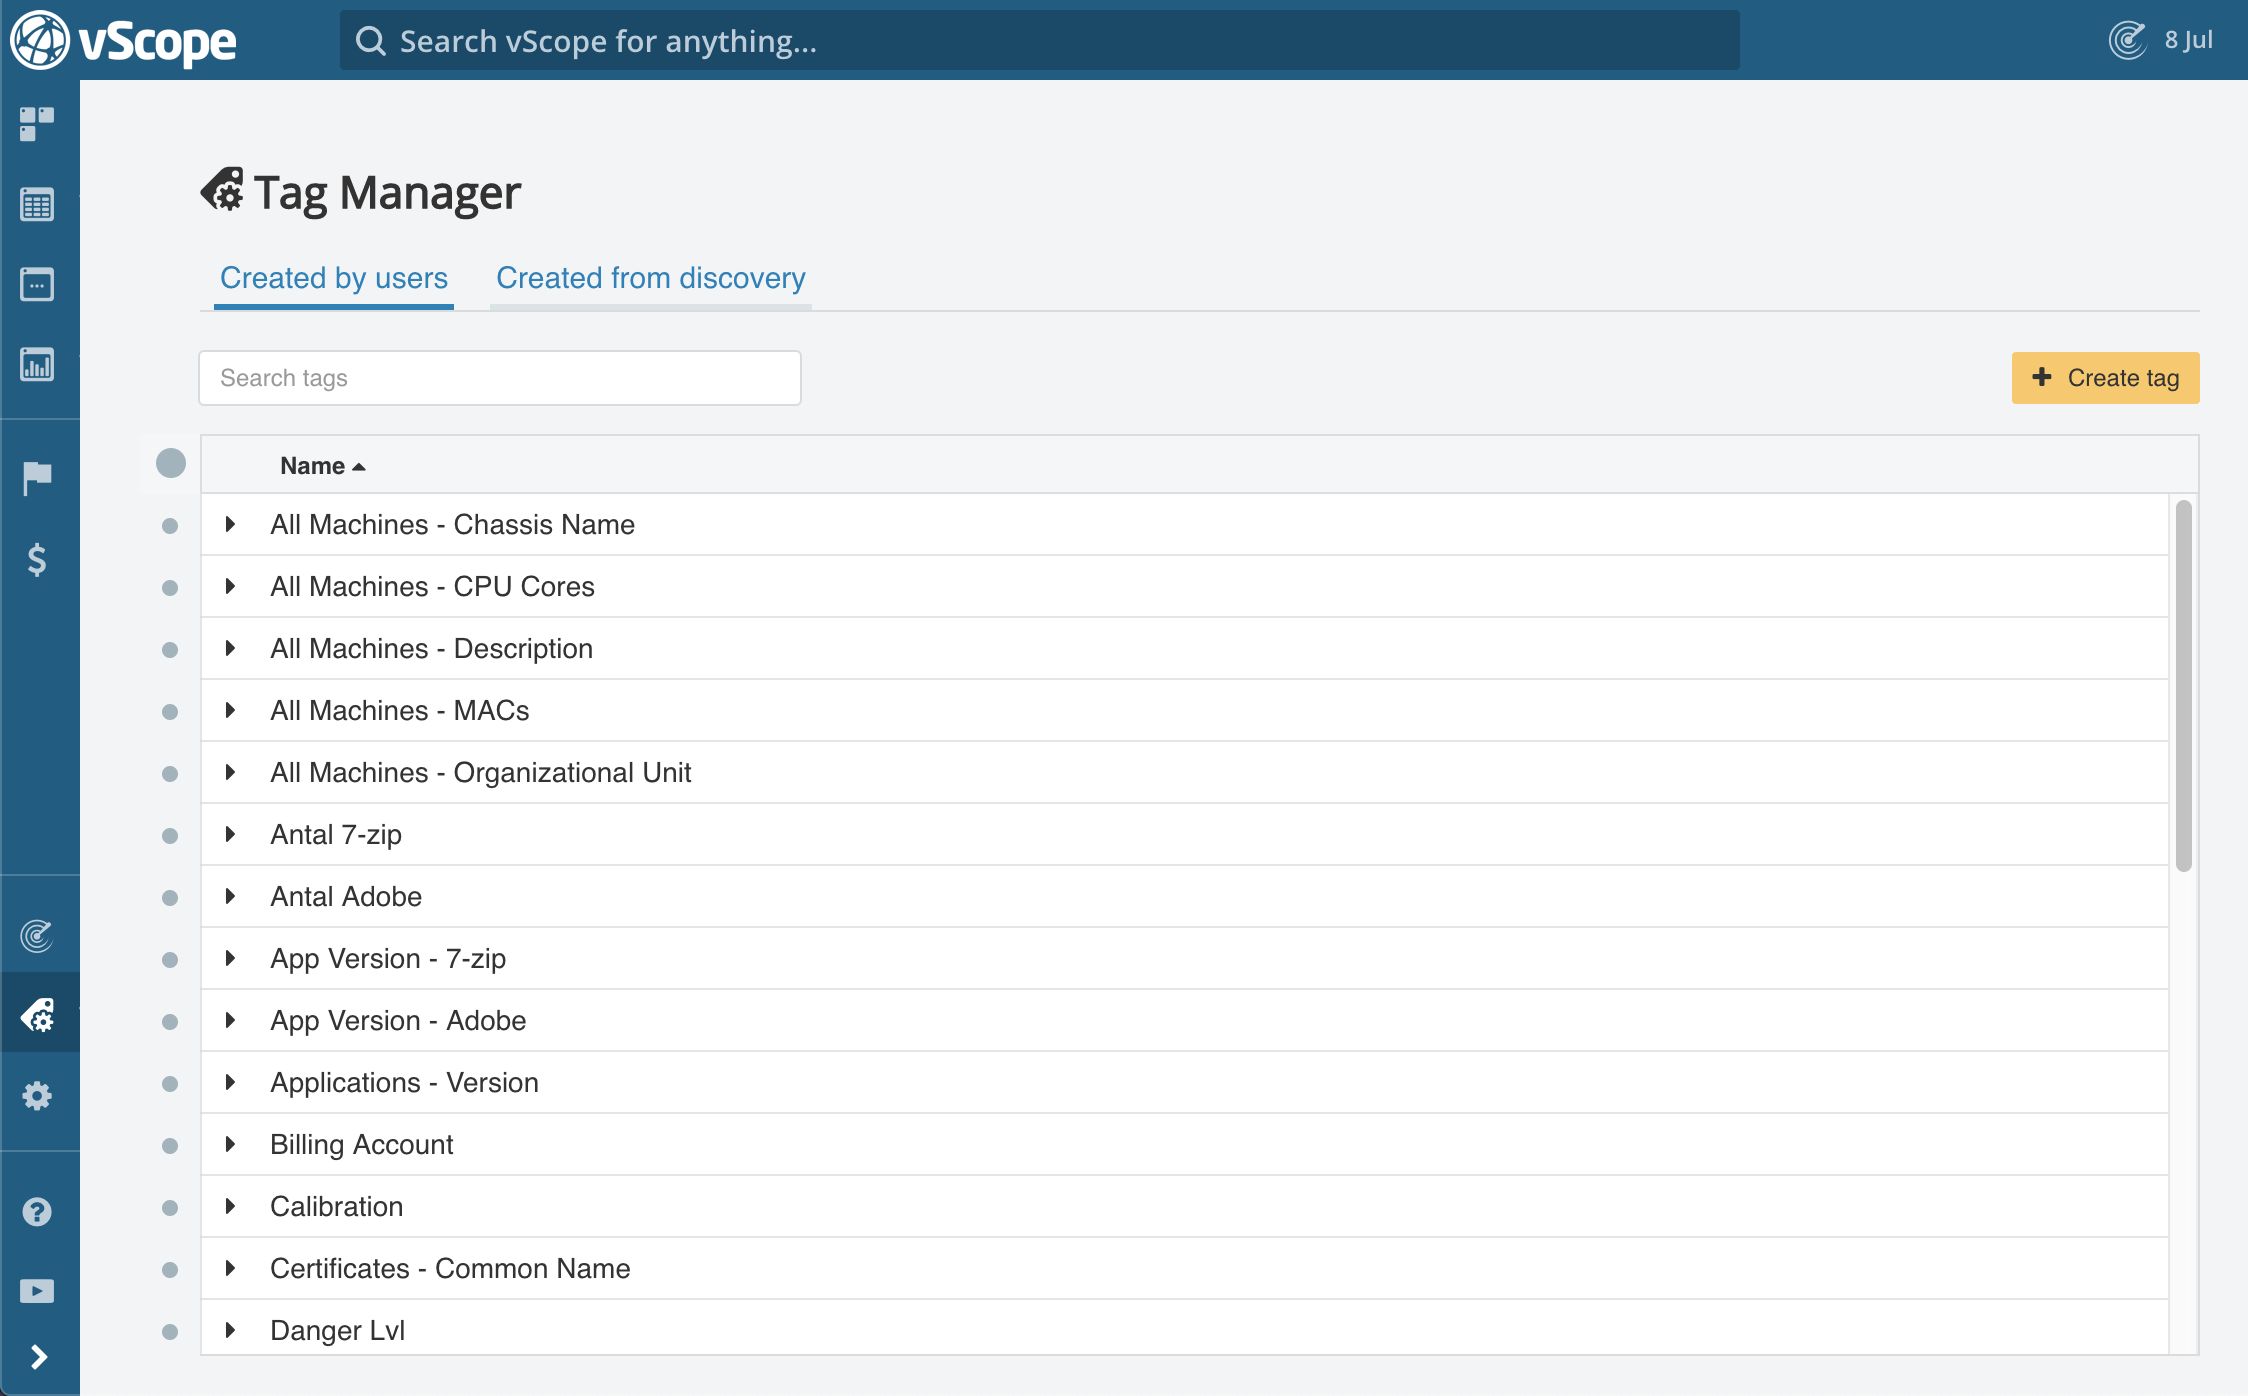The width and height of the screenshot is (2248, 1396).
Task: Expand the Danger Lvl row
Action: pos(230,1330)
